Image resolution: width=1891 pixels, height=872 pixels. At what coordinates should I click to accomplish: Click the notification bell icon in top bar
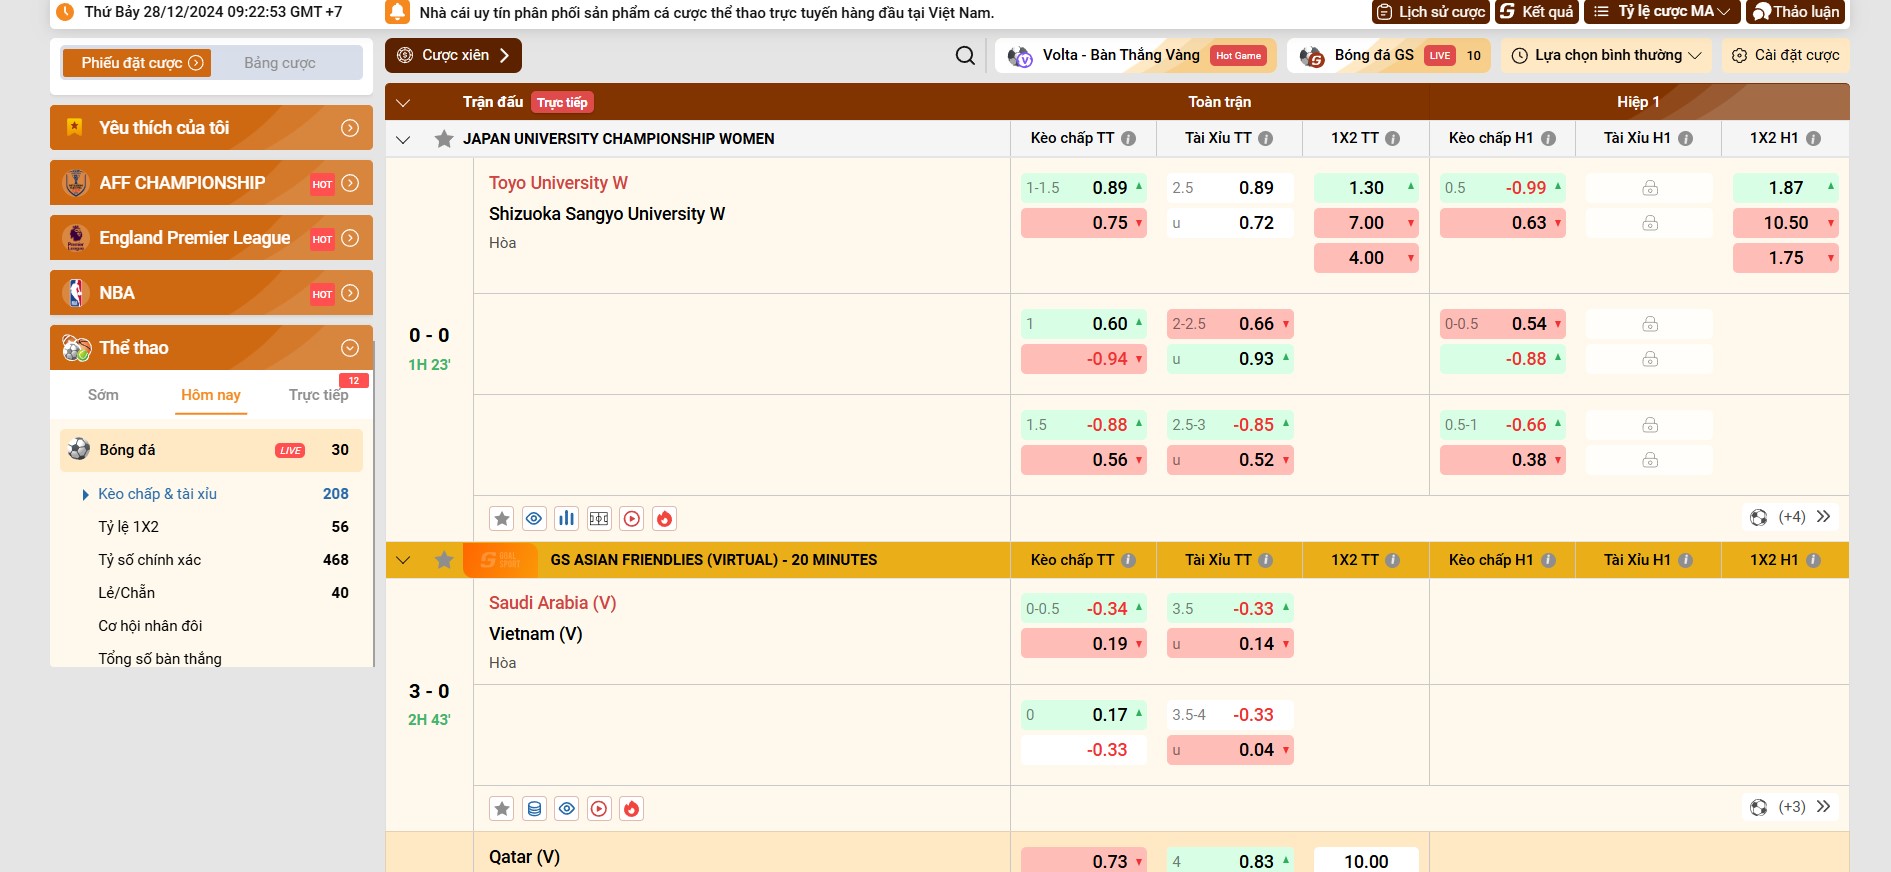tap(398, 12)
